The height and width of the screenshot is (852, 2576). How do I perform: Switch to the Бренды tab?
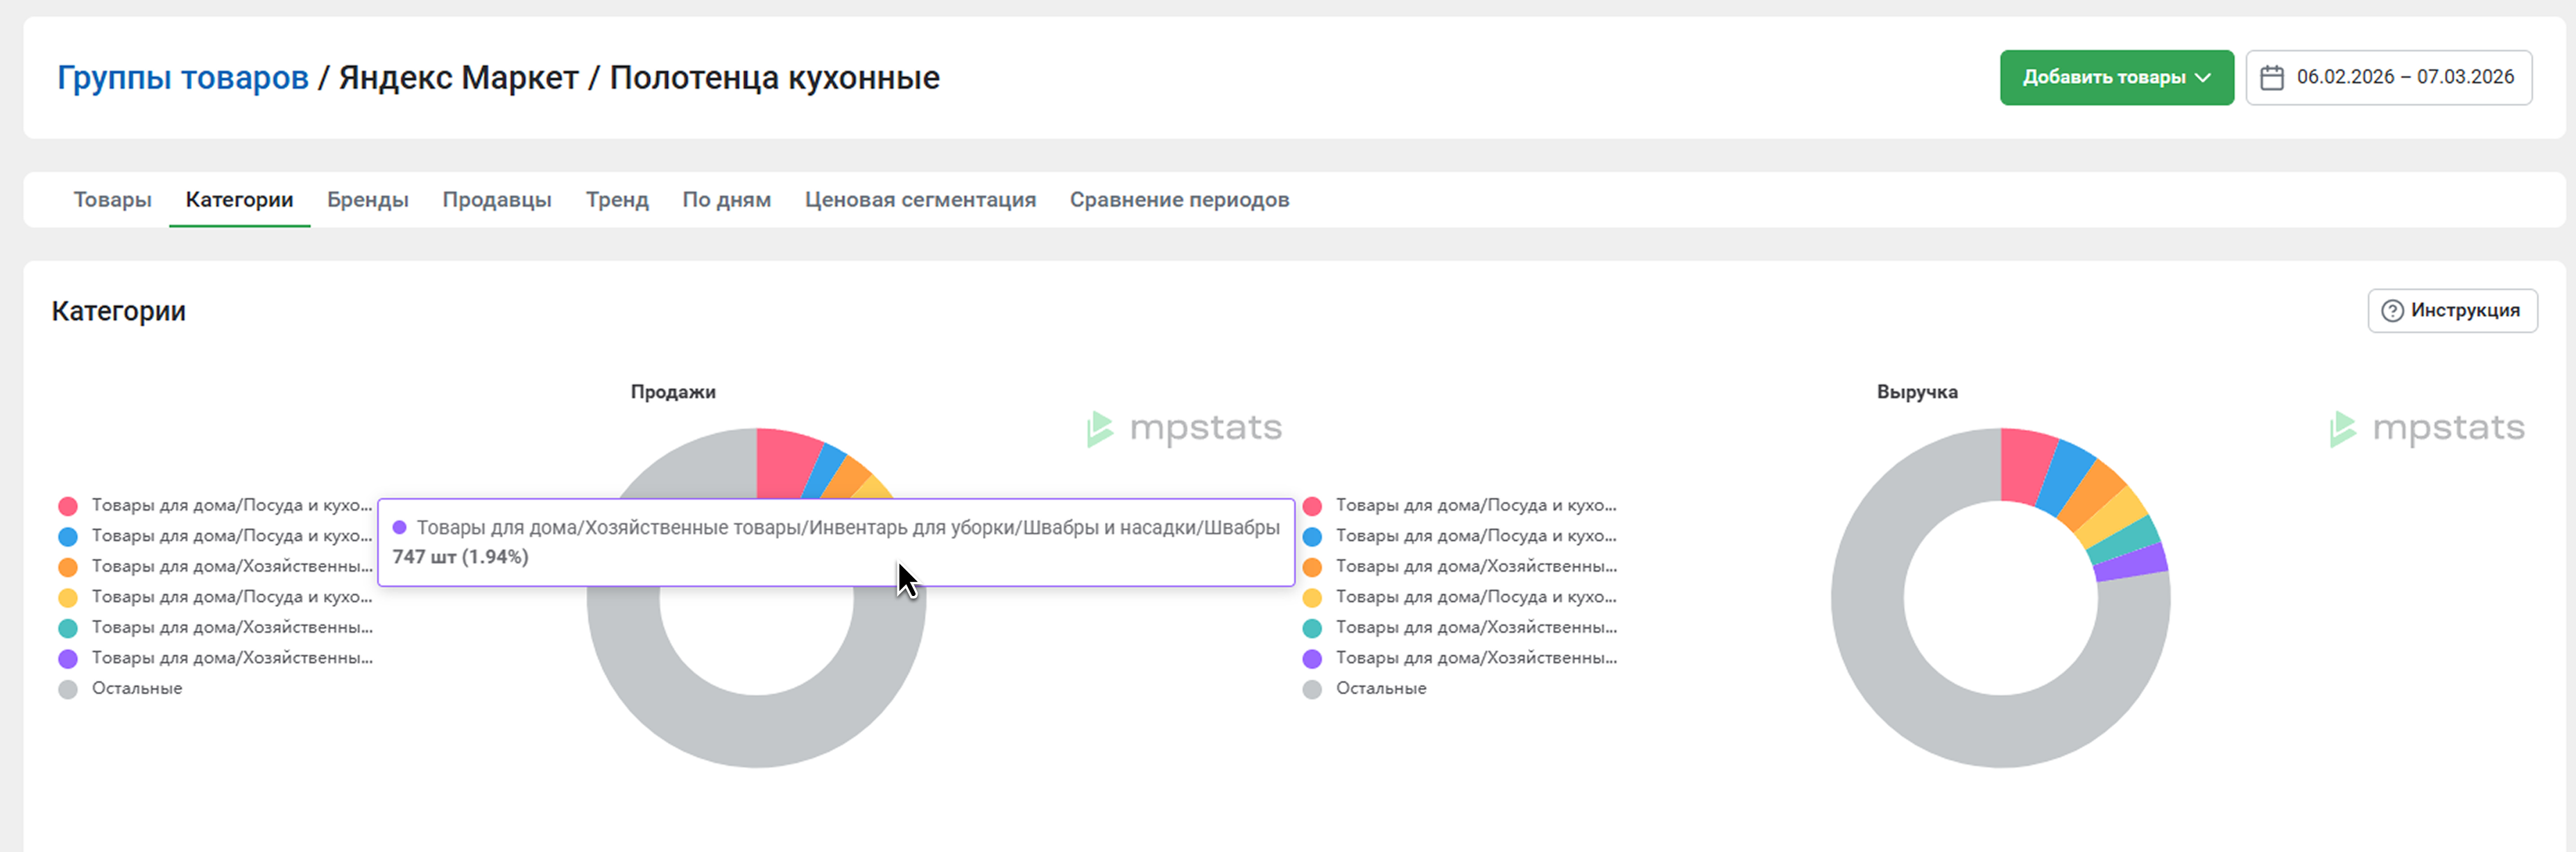point(367,199)
